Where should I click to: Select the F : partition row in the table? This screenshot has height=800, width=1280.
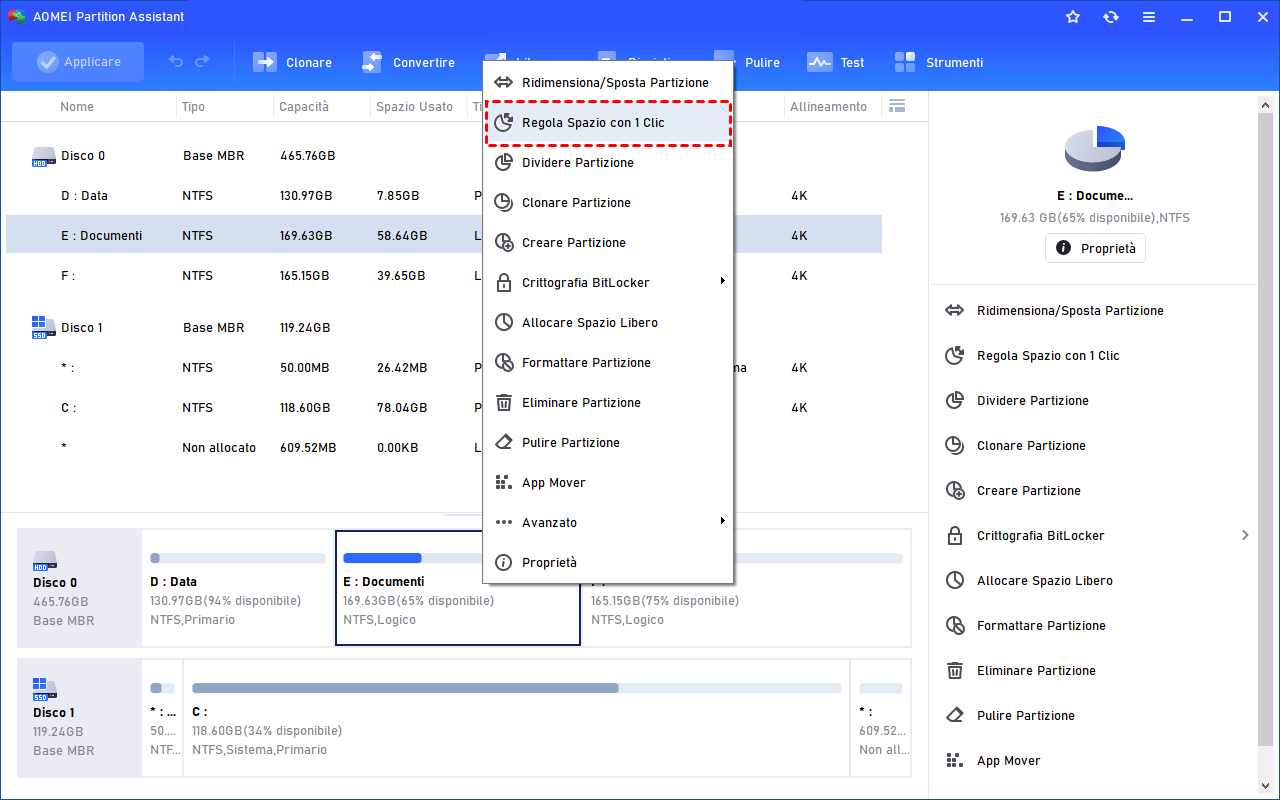coord(444,276)
